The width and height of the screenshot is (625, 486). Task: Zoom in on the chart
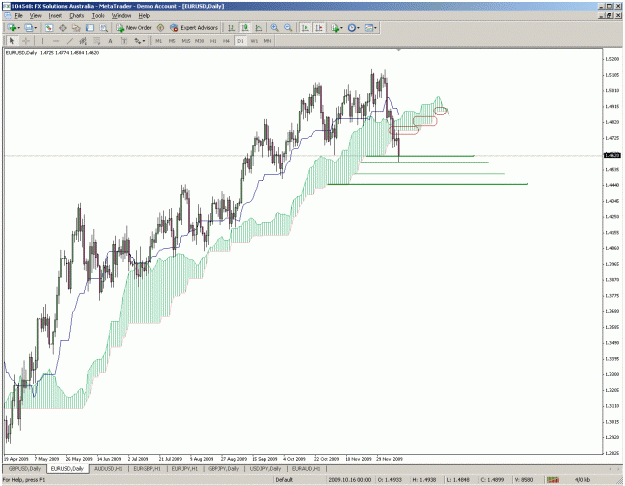click(x=274, y=28)
